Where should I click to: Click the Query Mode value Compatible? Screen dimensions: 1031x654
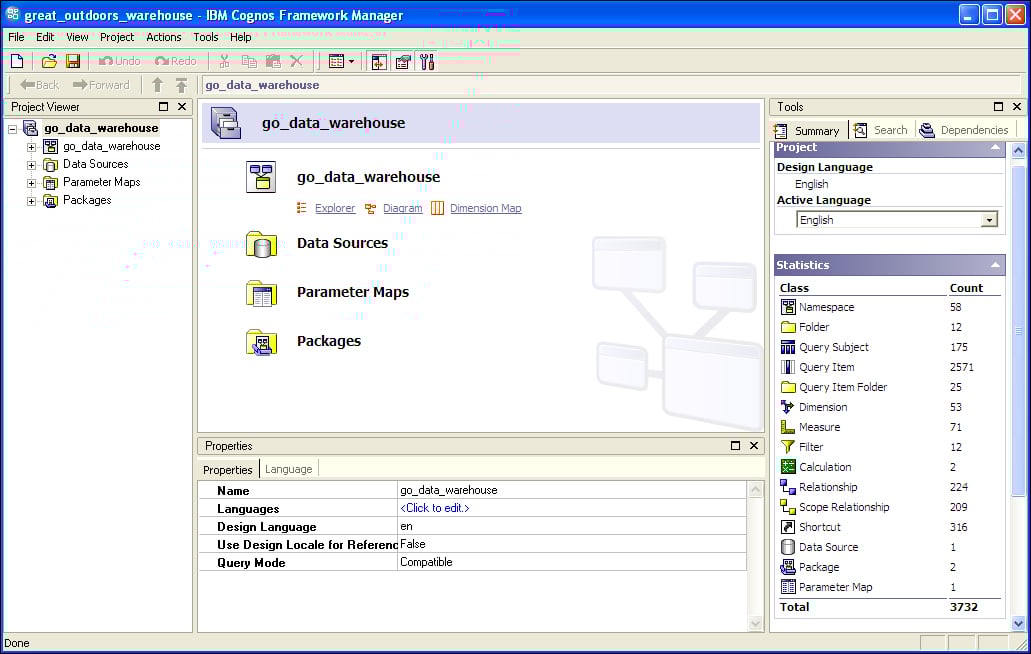(426, 562)
